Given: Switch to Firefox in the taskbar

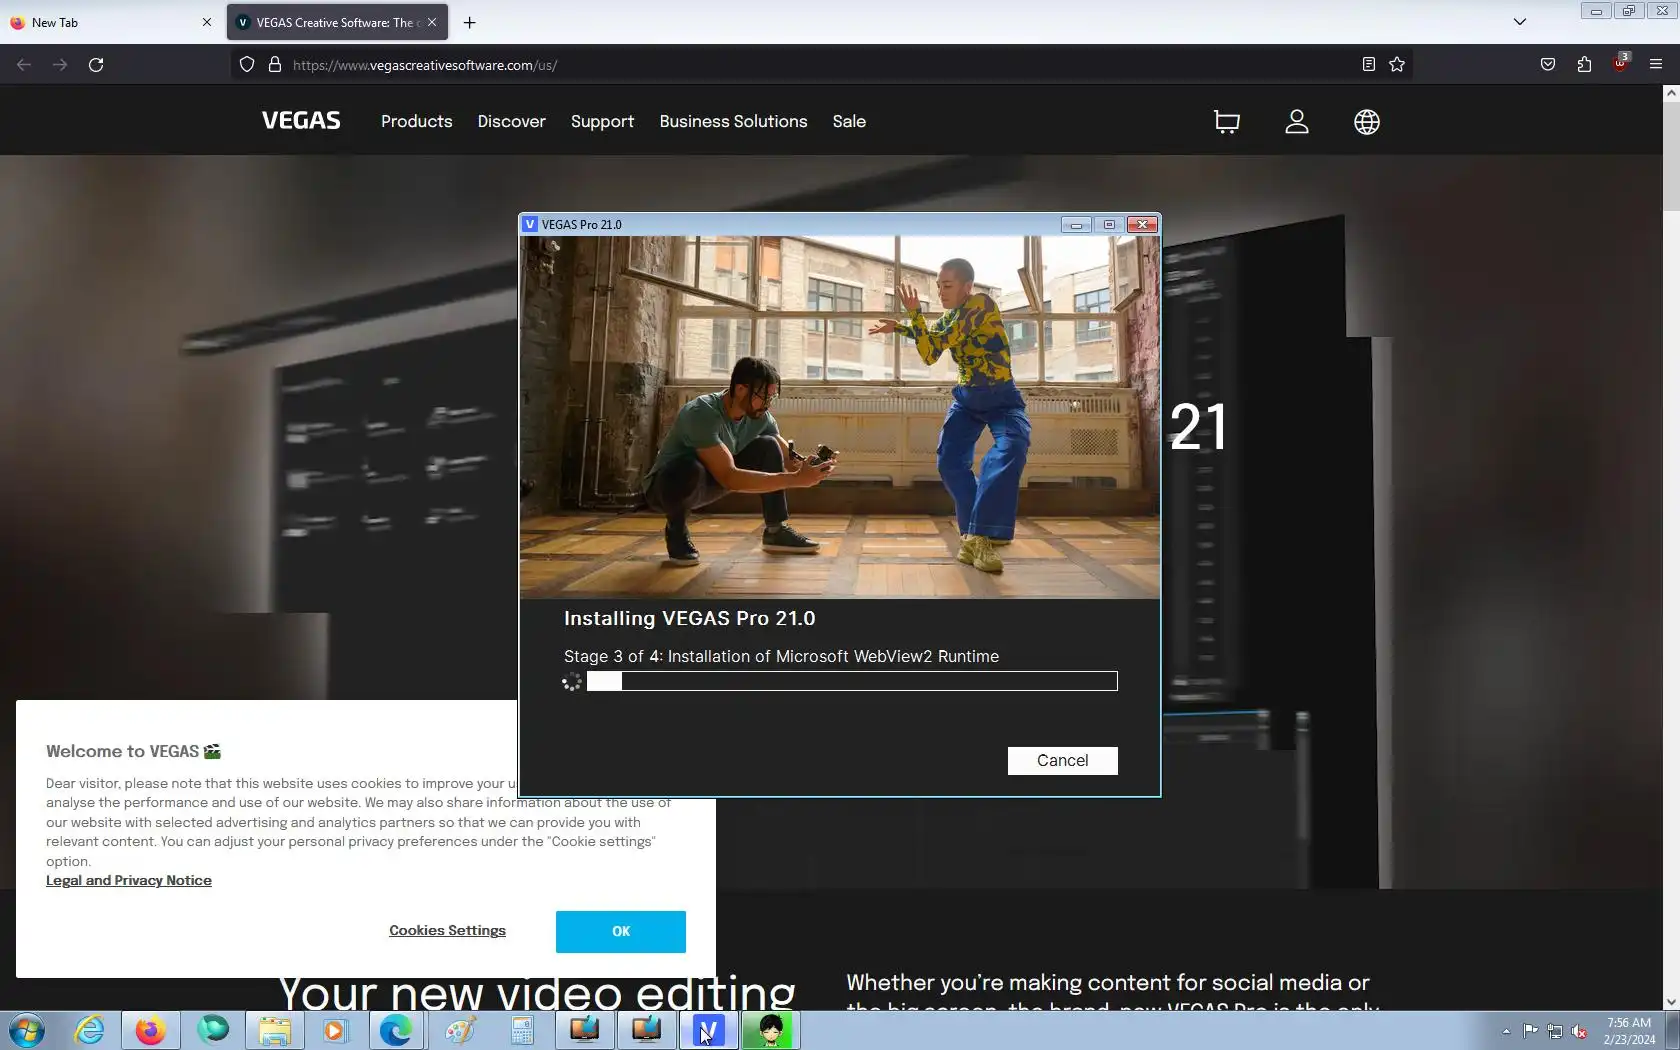Looking at the screenshot, I should coord(151,1030).
